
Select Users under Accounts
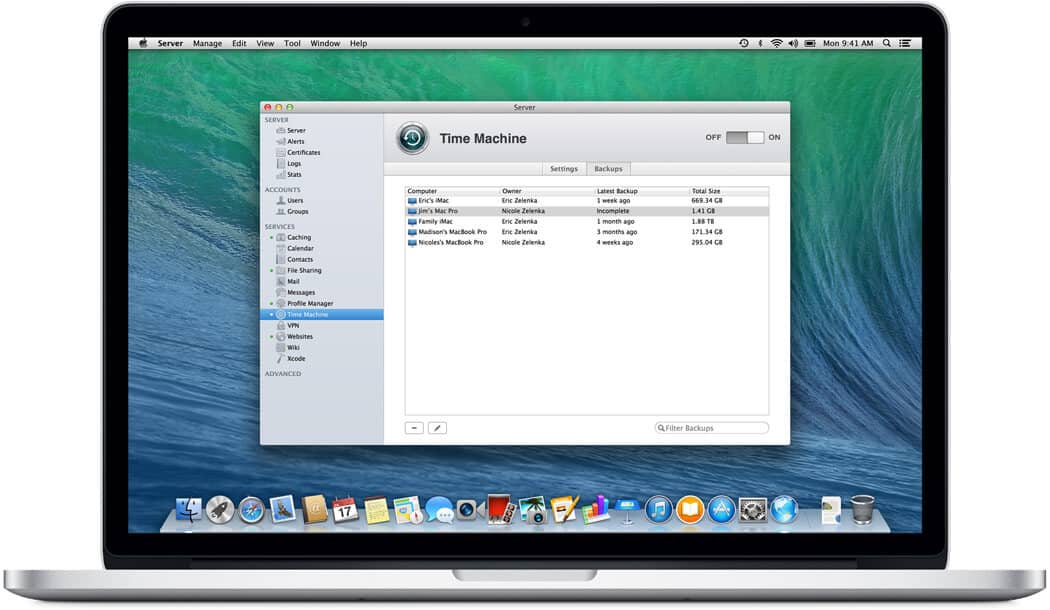tap(290, 200)
